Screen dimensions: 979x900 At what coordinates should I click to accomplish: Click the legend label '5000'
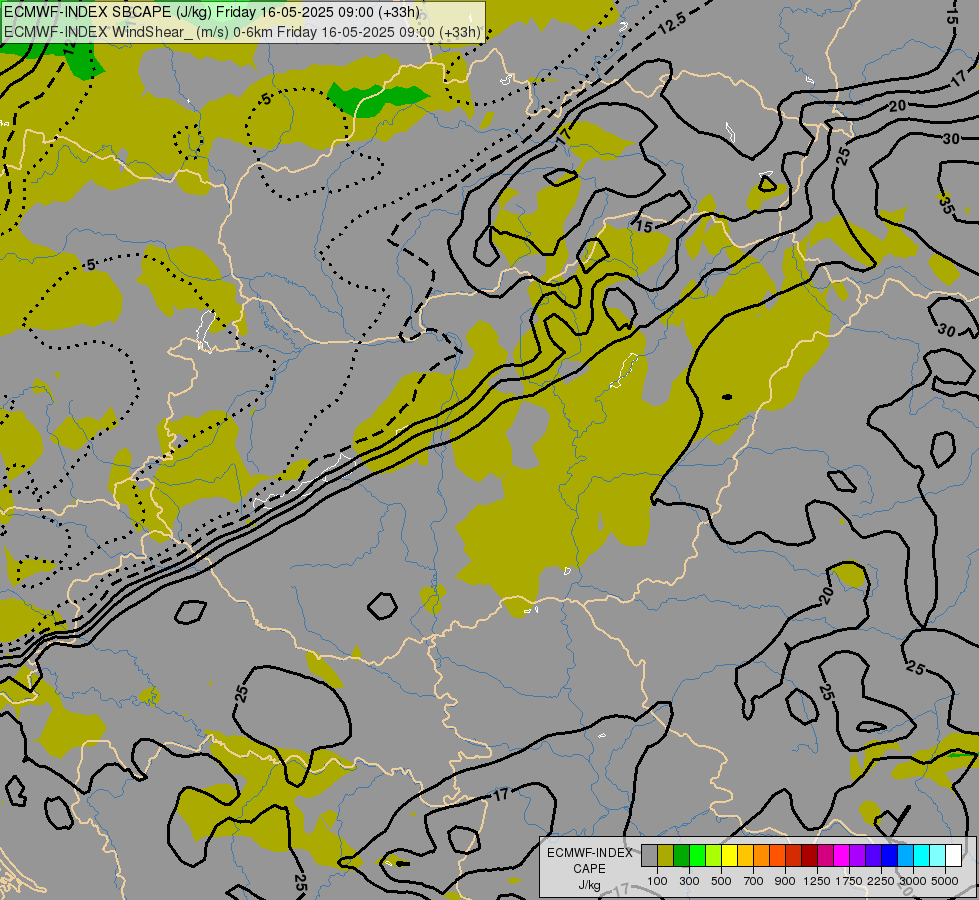coord(945,881)
